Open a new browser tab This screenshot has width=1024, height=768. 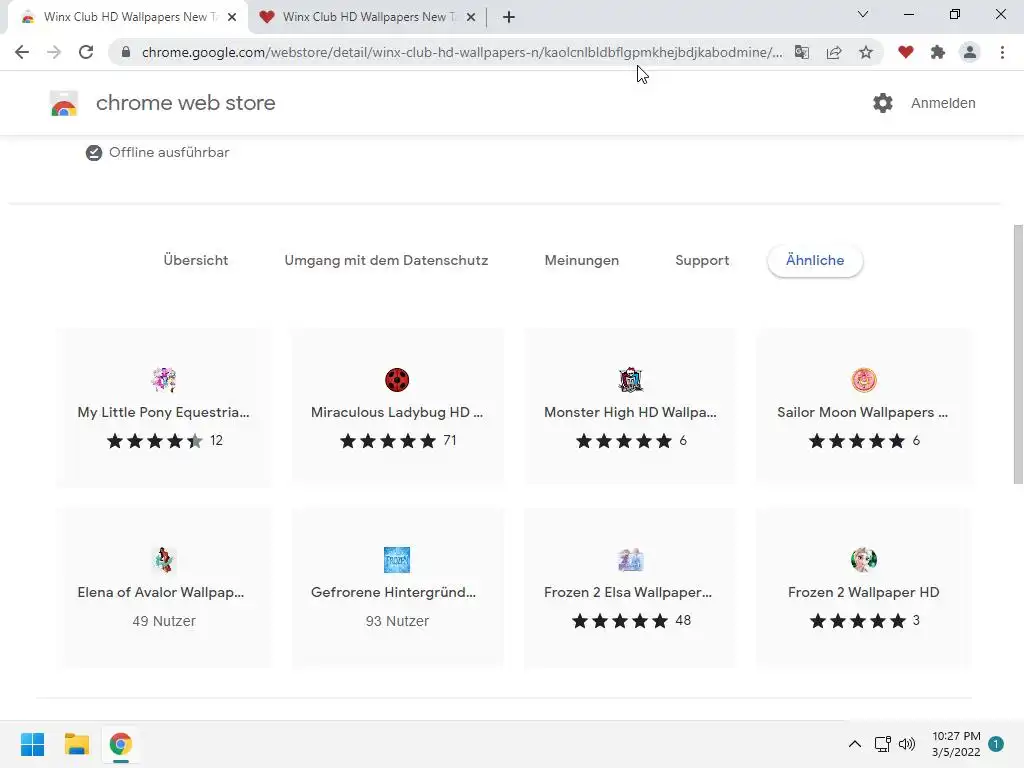[509, 17]
